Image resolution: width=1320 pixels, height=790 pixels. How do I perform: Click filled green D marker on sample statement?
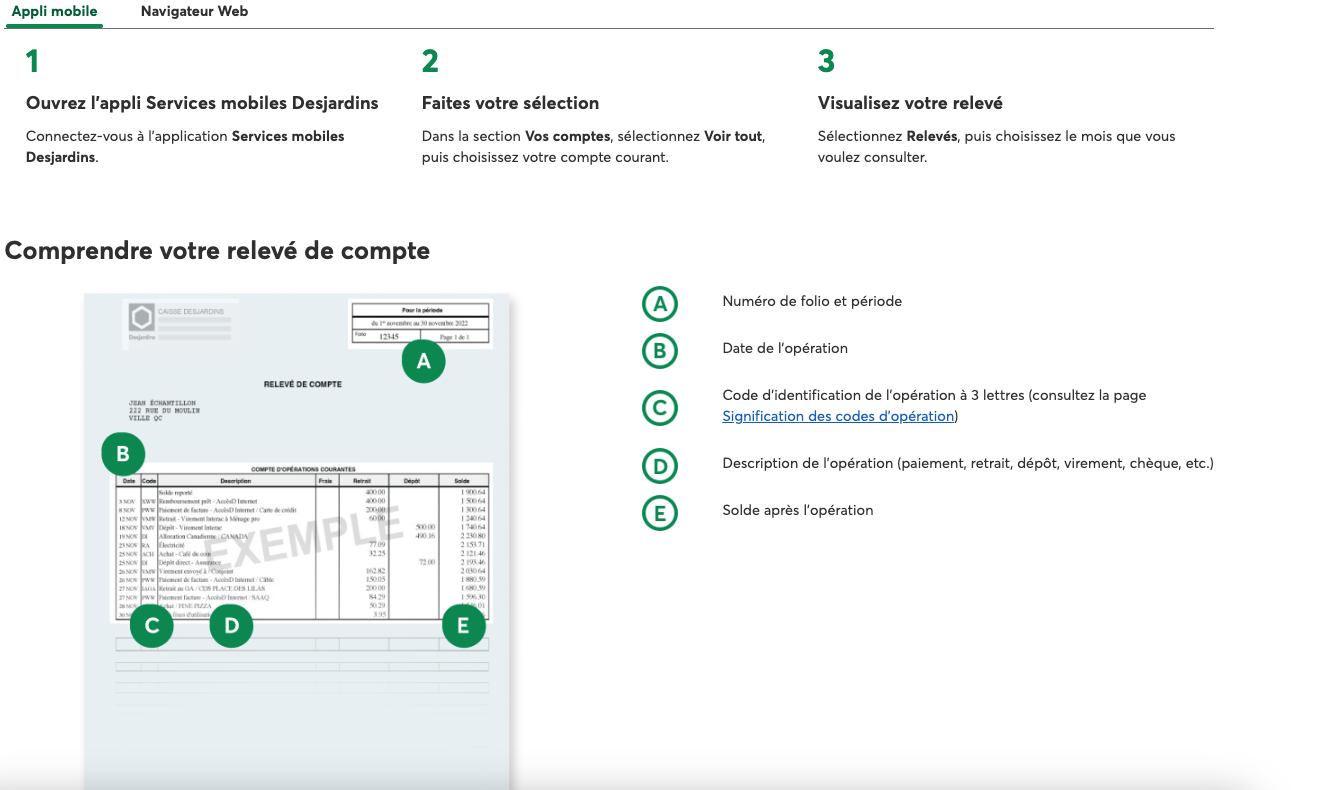click(232, 626)
